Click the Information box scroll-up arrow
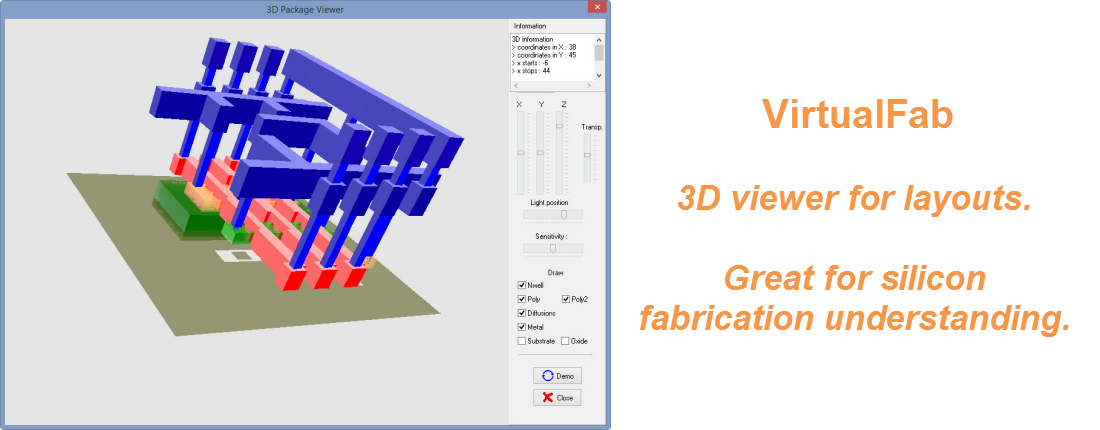The width and height of the screenshot is (1100, 430). click(x=598, y=39)
